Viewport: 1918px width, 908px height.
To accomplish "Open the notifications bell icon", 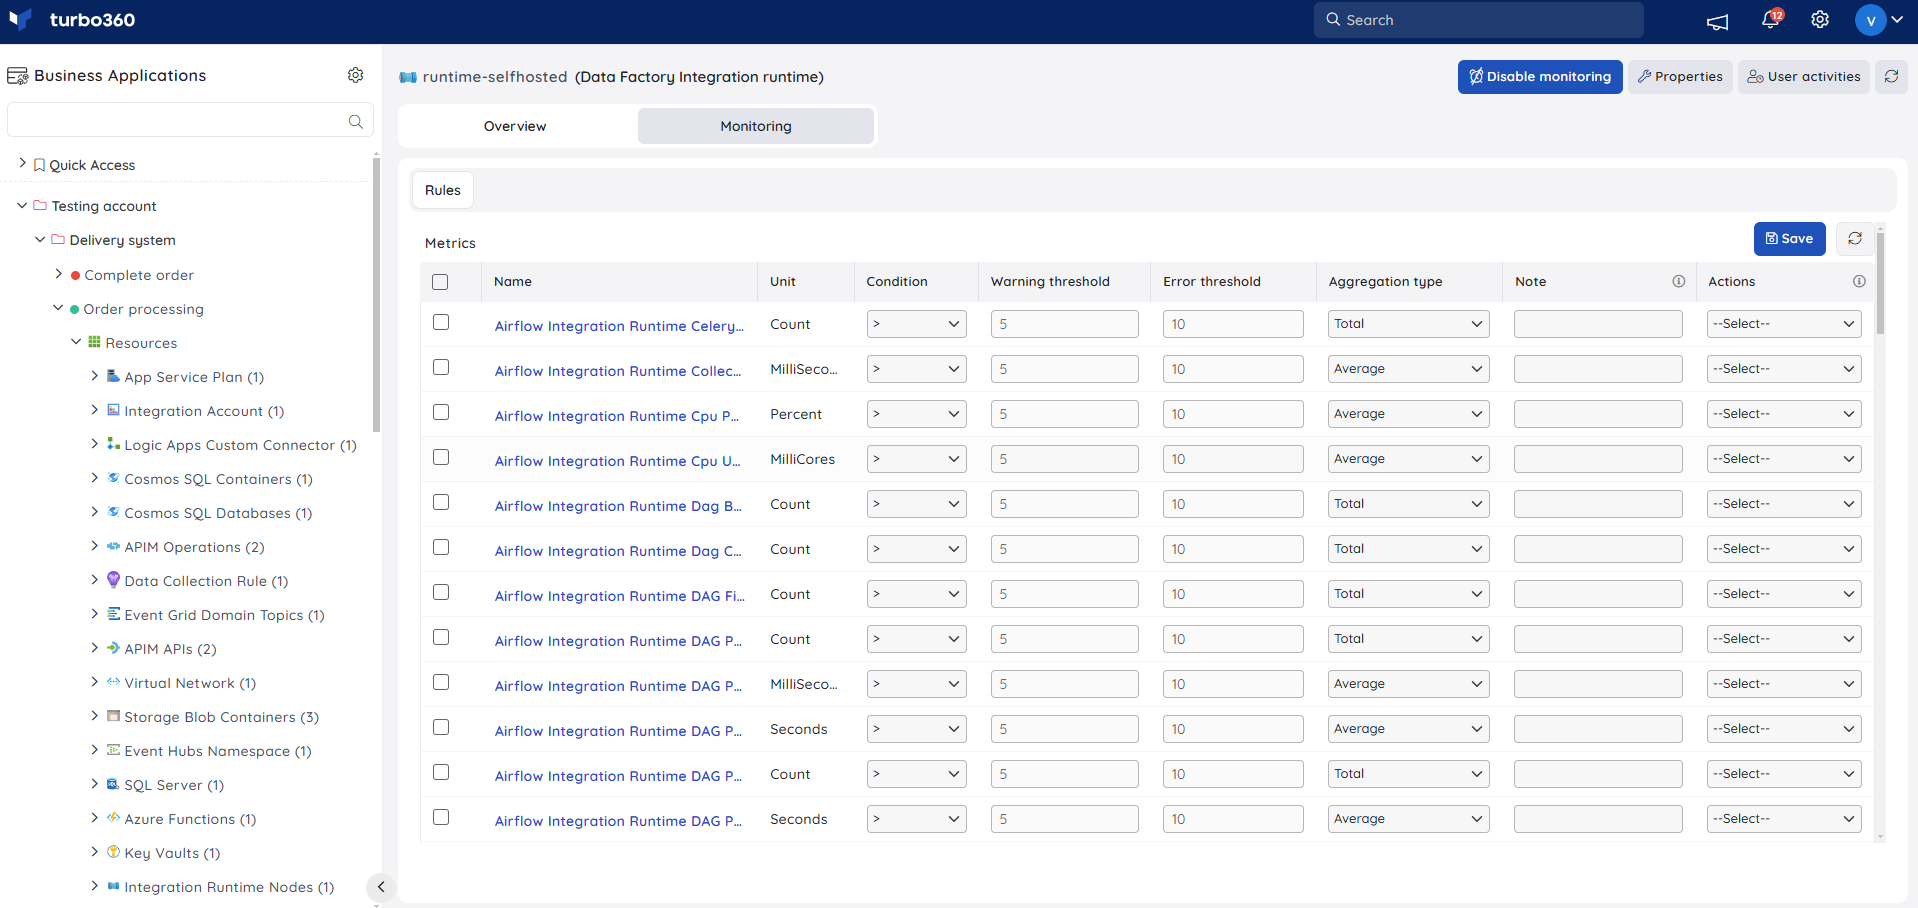I will point(1770,19).
